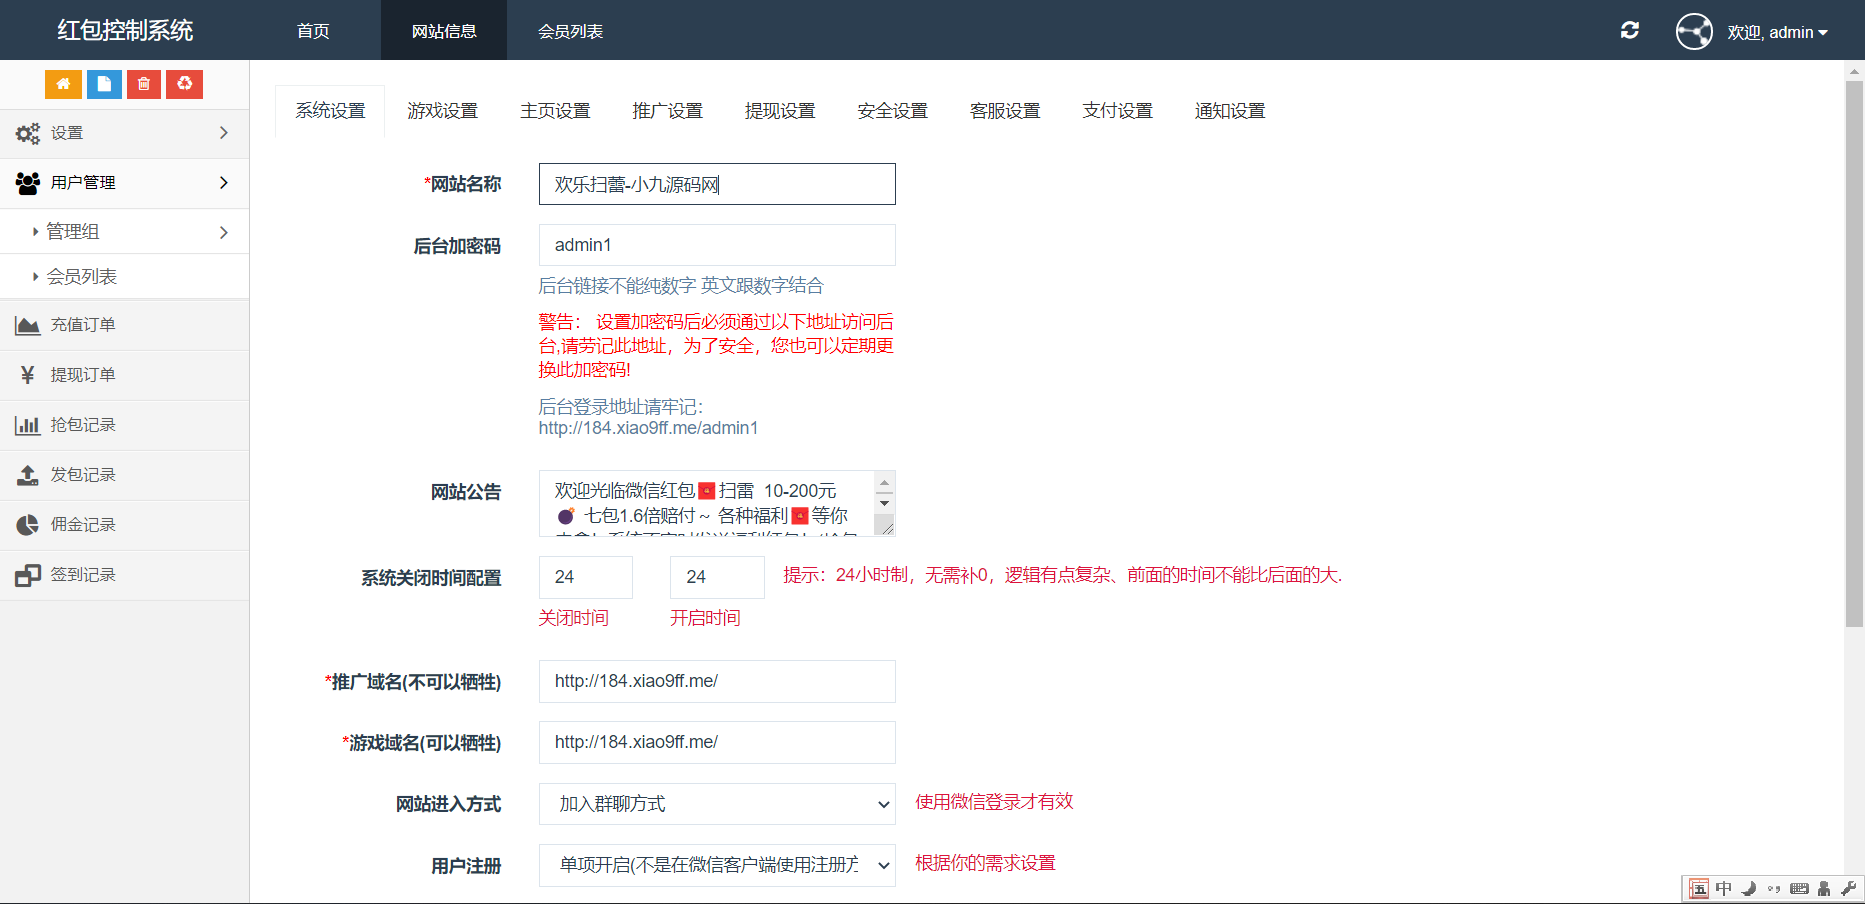
Task: Switch to the 安全设置 tab
Action: (x=892, y=111)
